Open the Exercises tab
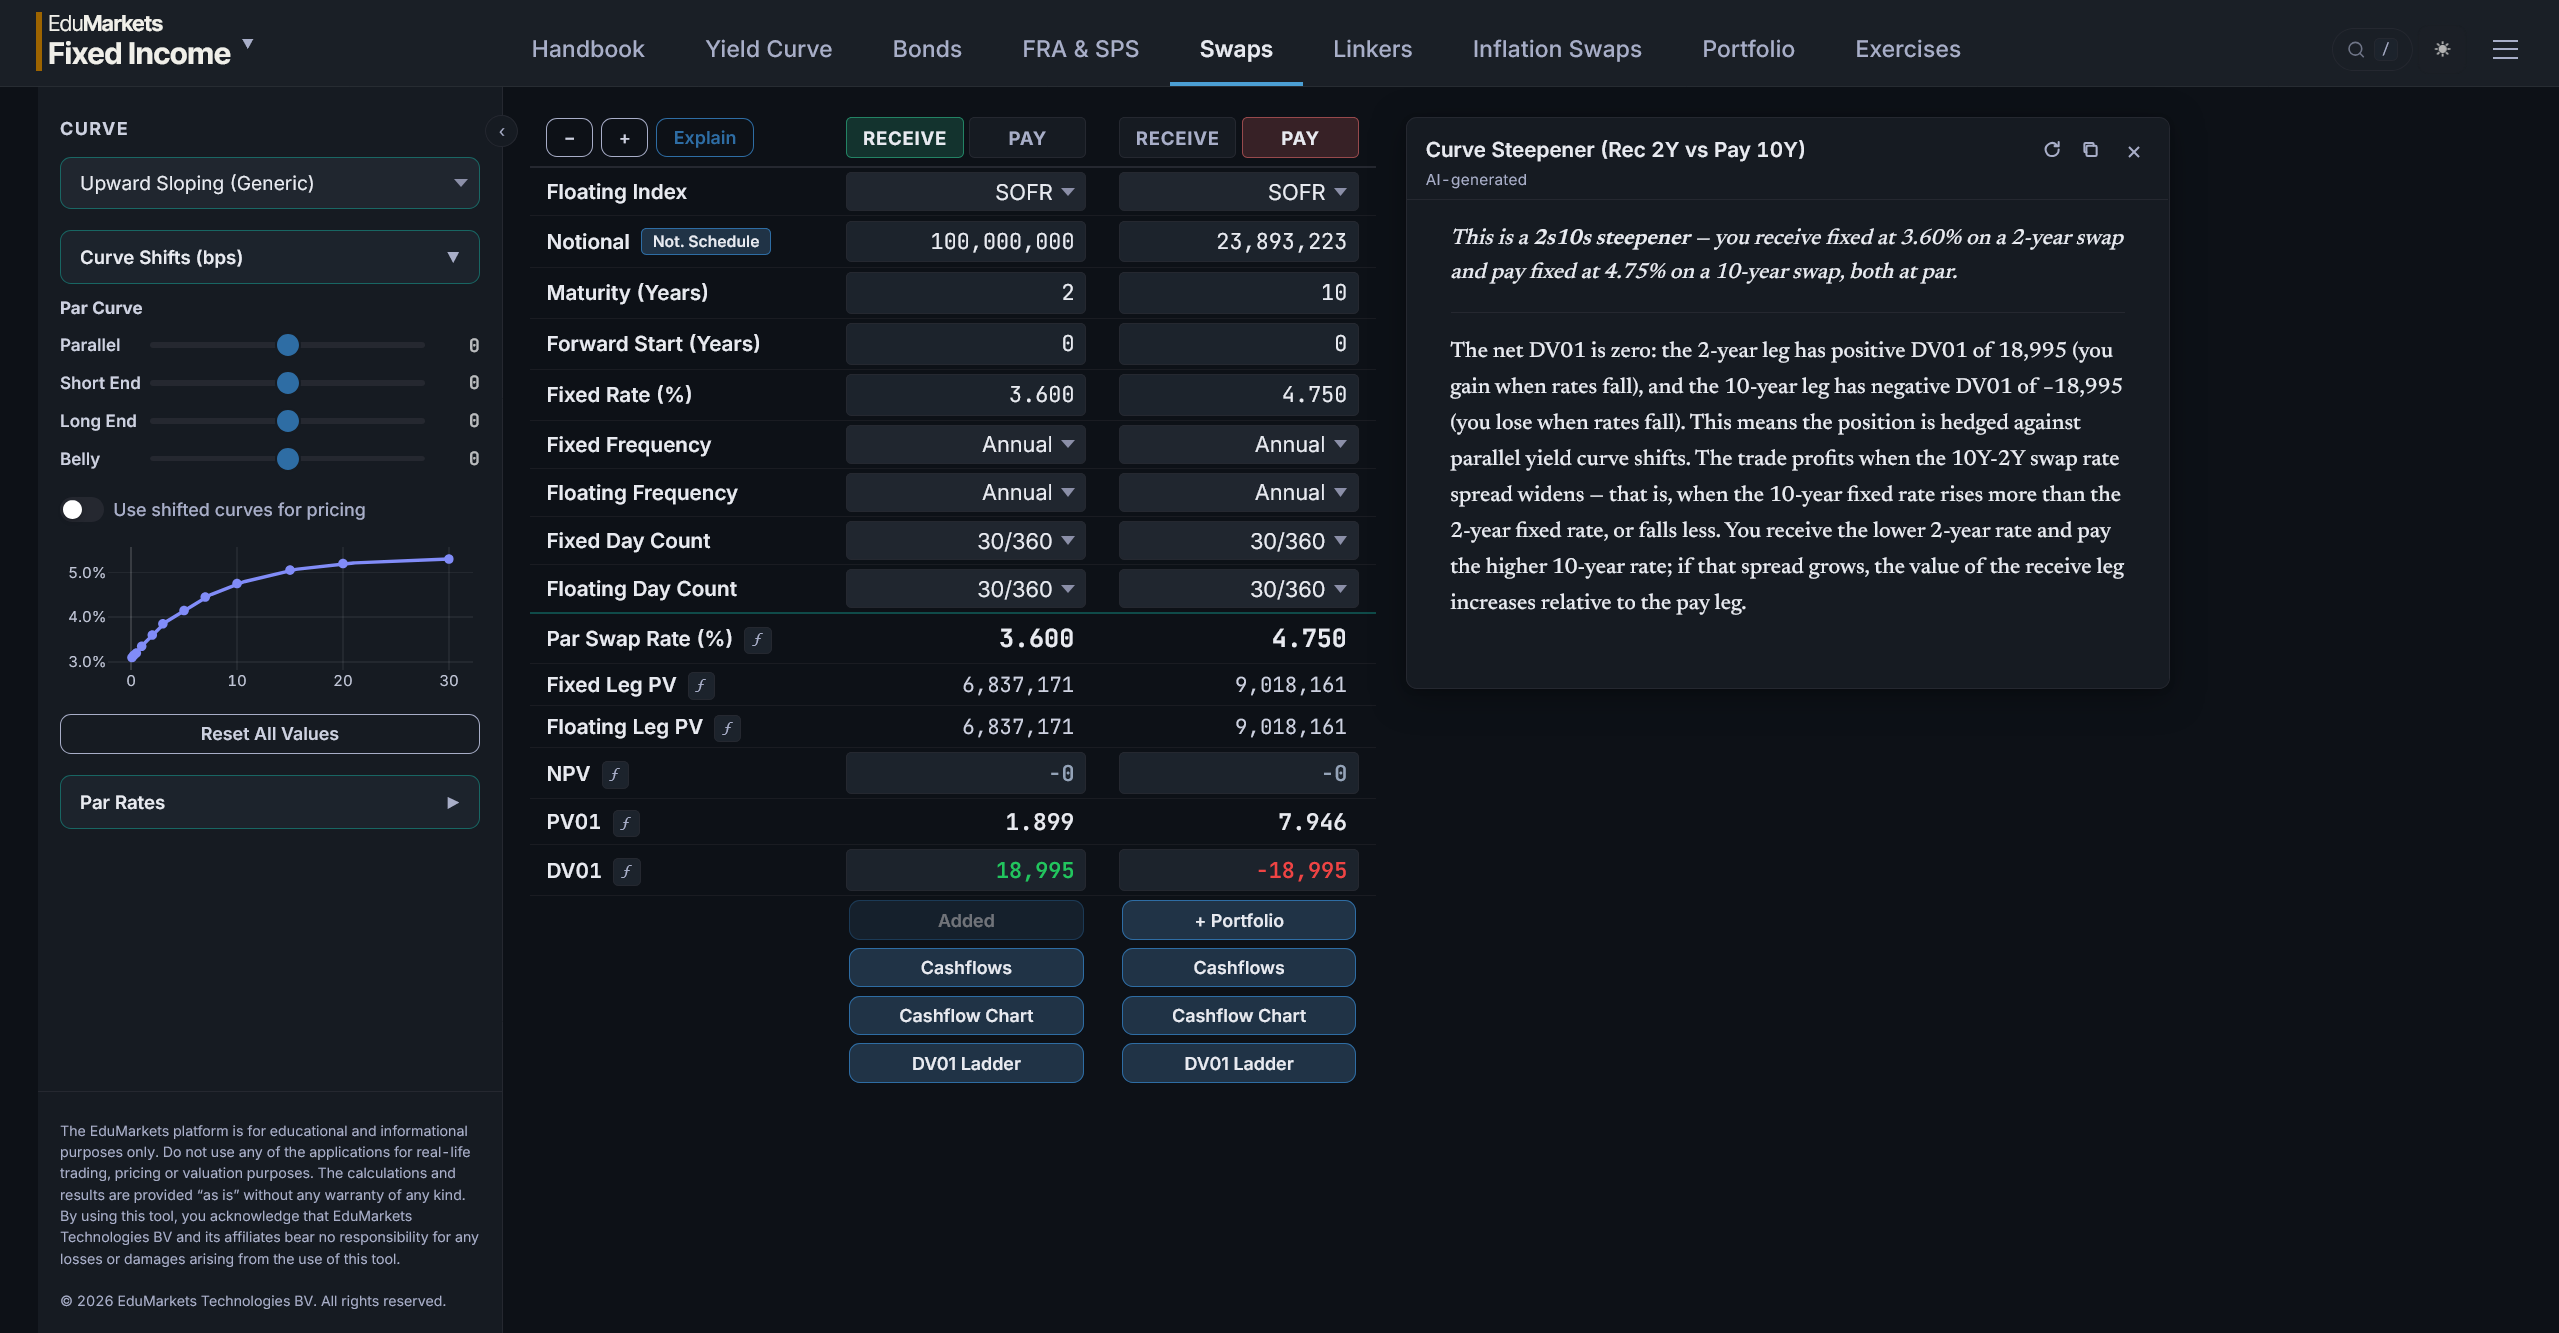The height and width of the screenshot is (1333, 2559). 1907,49
